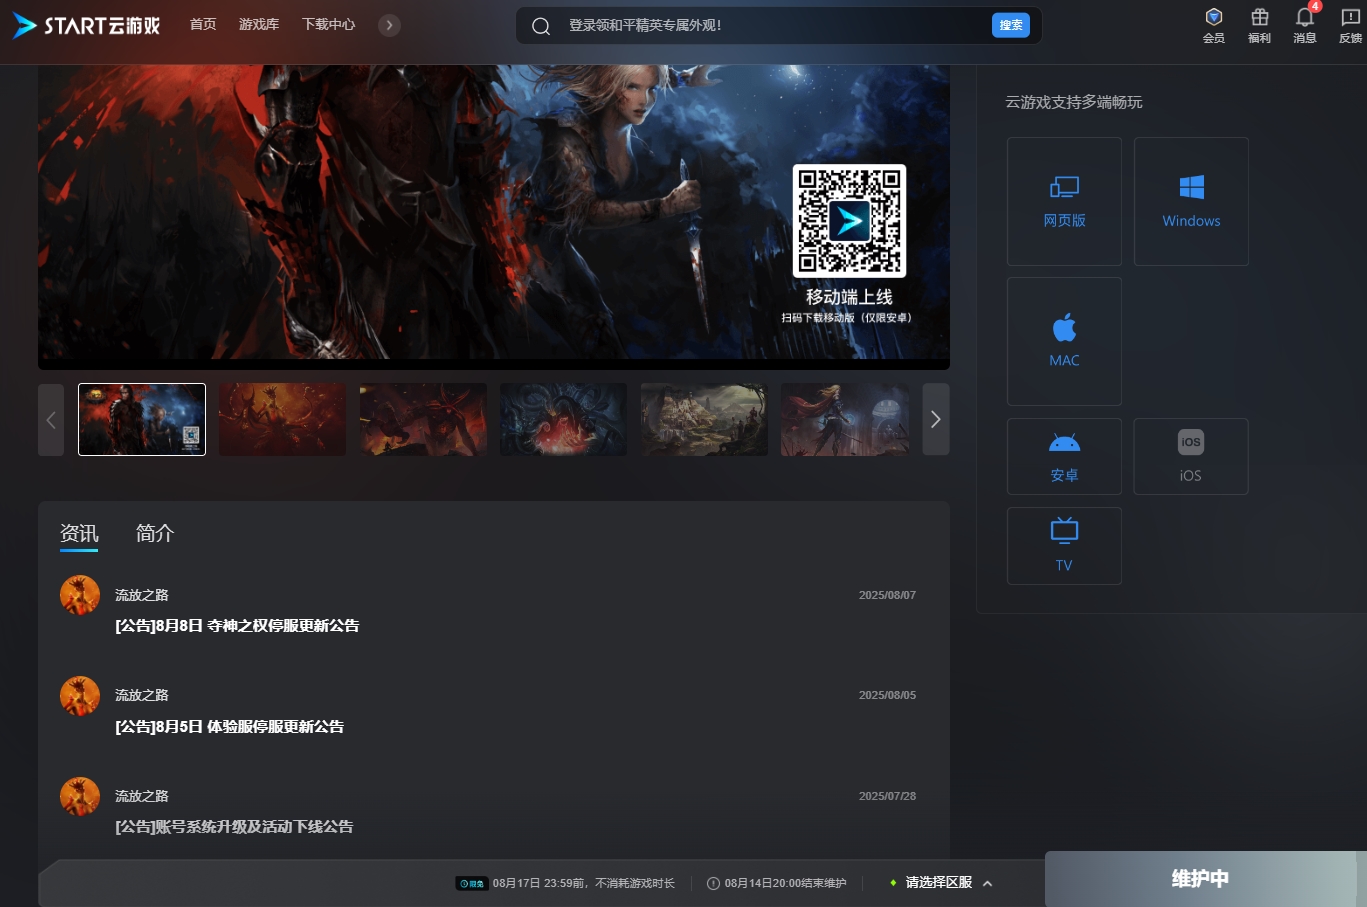
Task: Open 账号系统升级及活动下线公告 announcement
Action: click(x=234, y=827)
